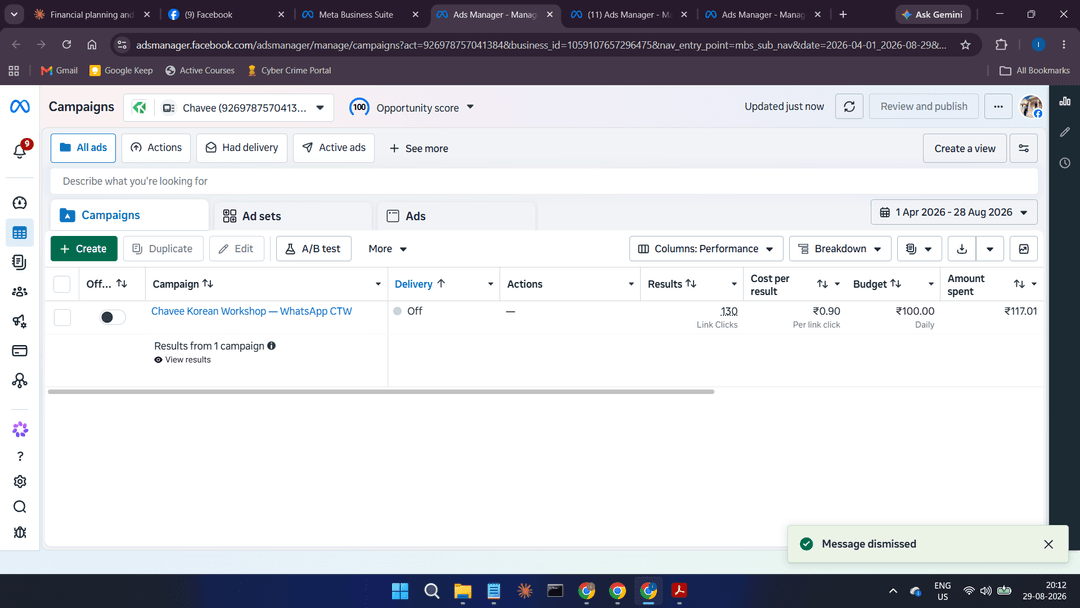Open the Breakdown dropdown
1080x608 pixels.
coord(840,249)
